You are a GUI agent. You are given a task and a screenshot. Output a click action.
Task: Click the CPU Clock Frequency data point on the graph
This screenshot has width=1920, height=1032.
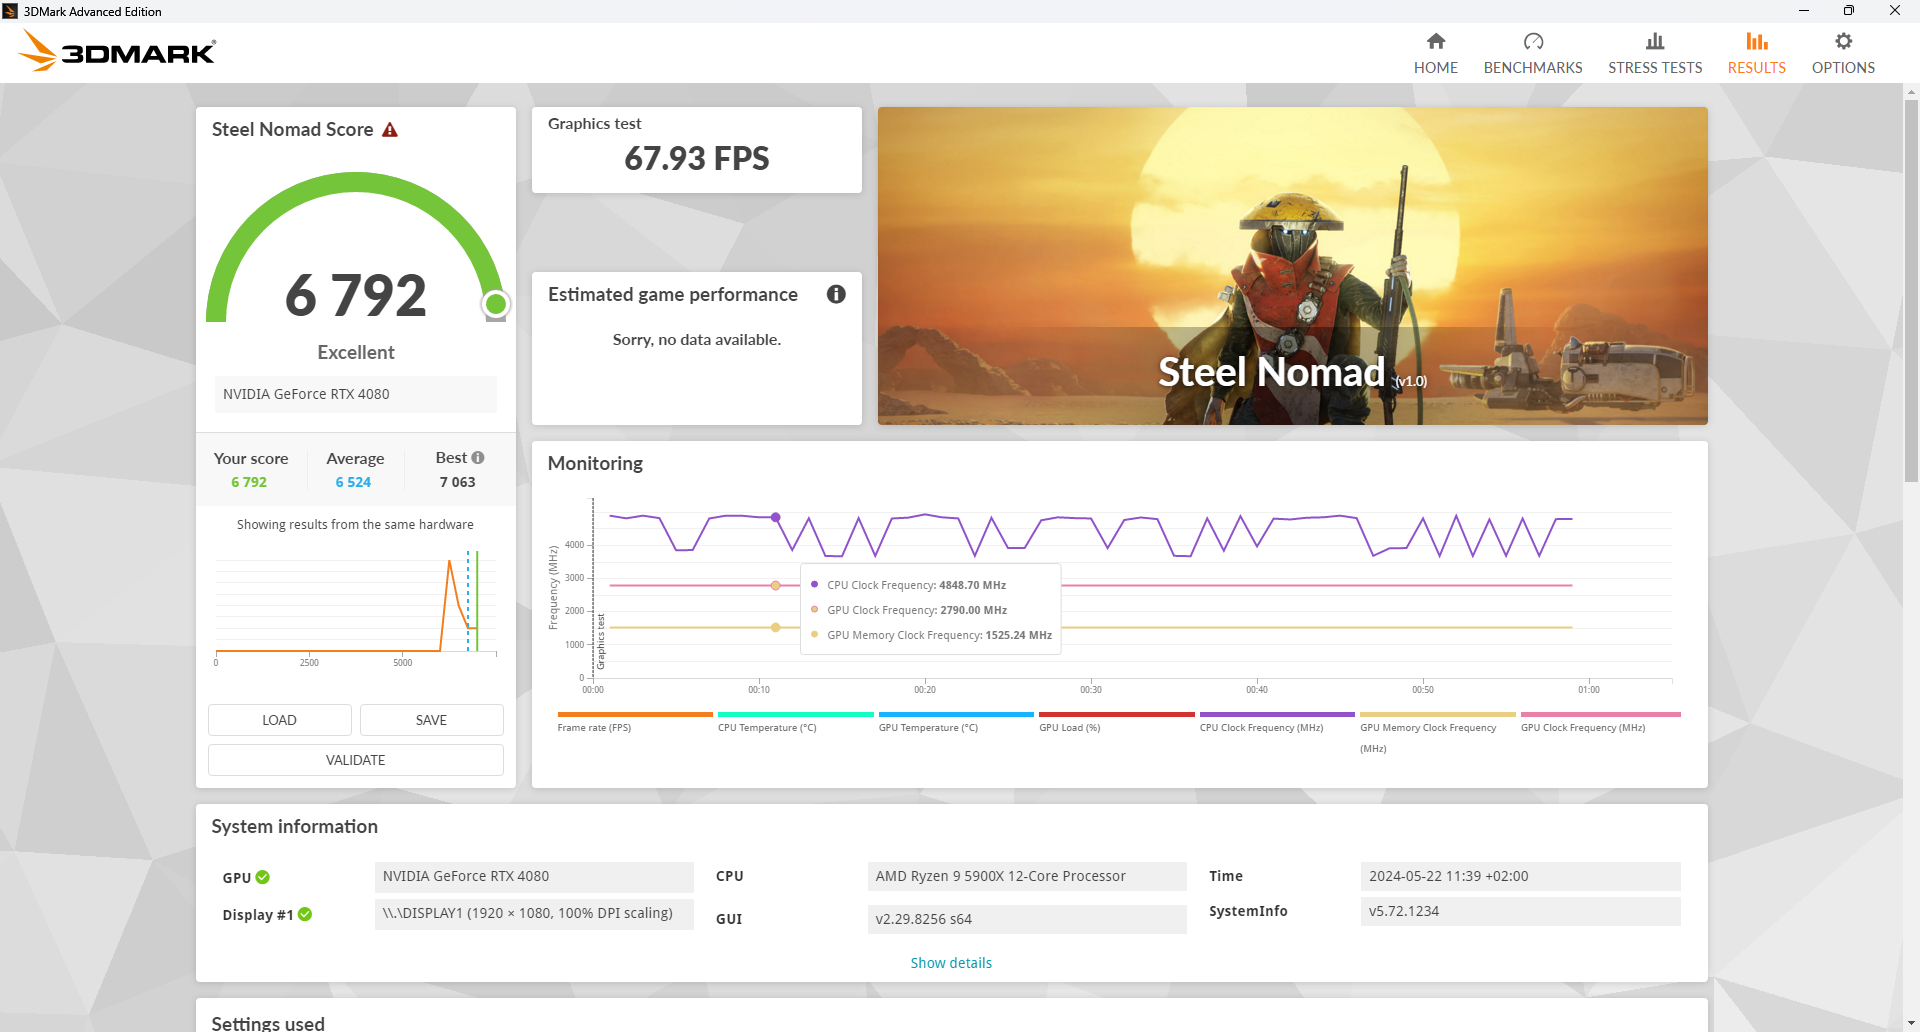(x=775, y=517)
